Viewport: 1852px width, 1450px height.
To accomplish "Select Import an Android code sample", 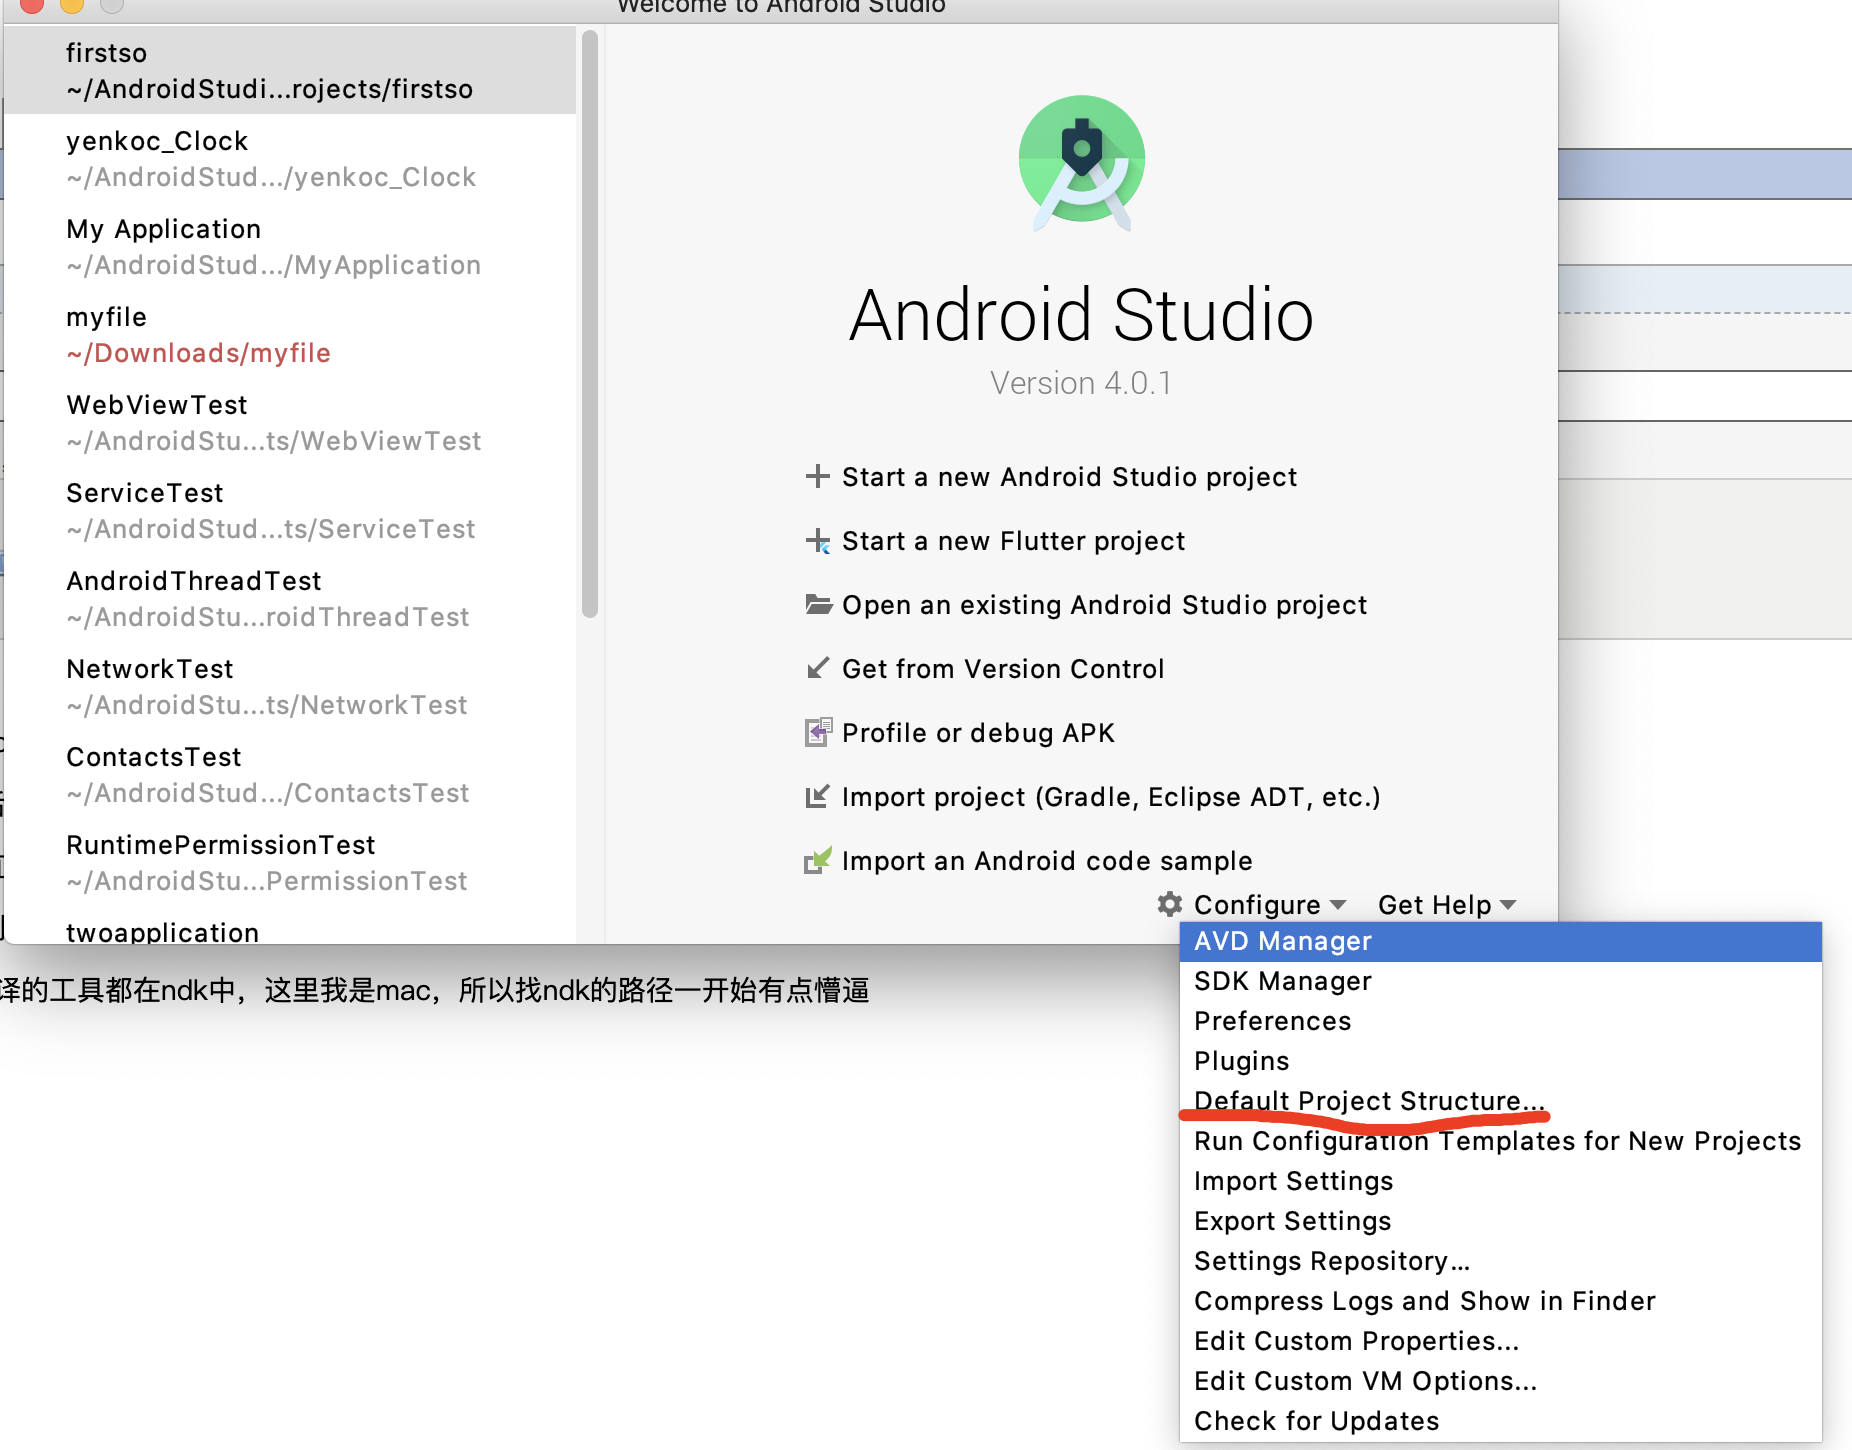I will click(1047, 861).
